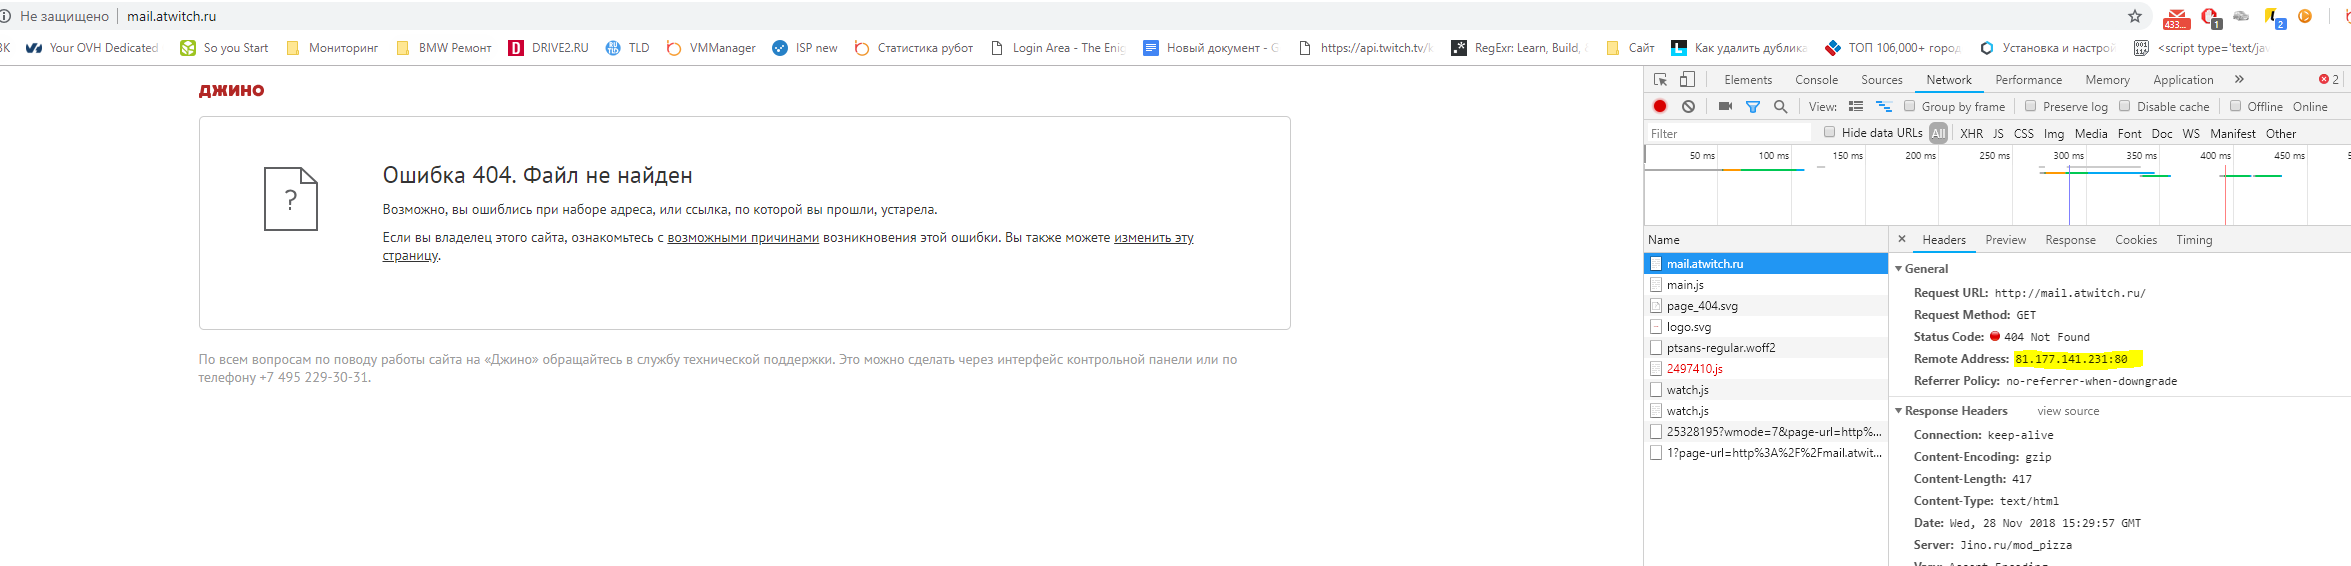
Task: Open the Timing tab for the request
Action: (x=2194, y=240)
